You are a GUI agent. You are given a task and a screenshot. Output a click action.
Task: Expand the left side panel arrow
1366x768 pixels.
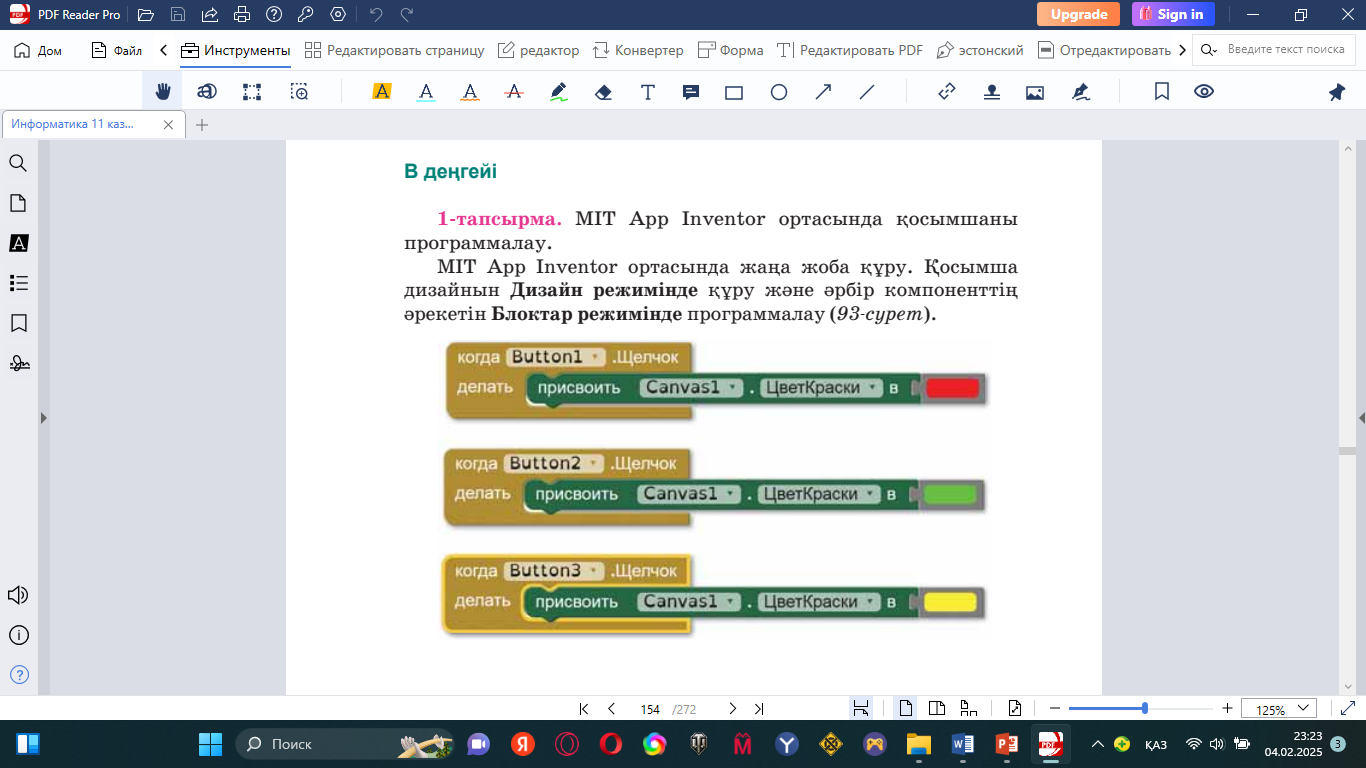point(43,418)
